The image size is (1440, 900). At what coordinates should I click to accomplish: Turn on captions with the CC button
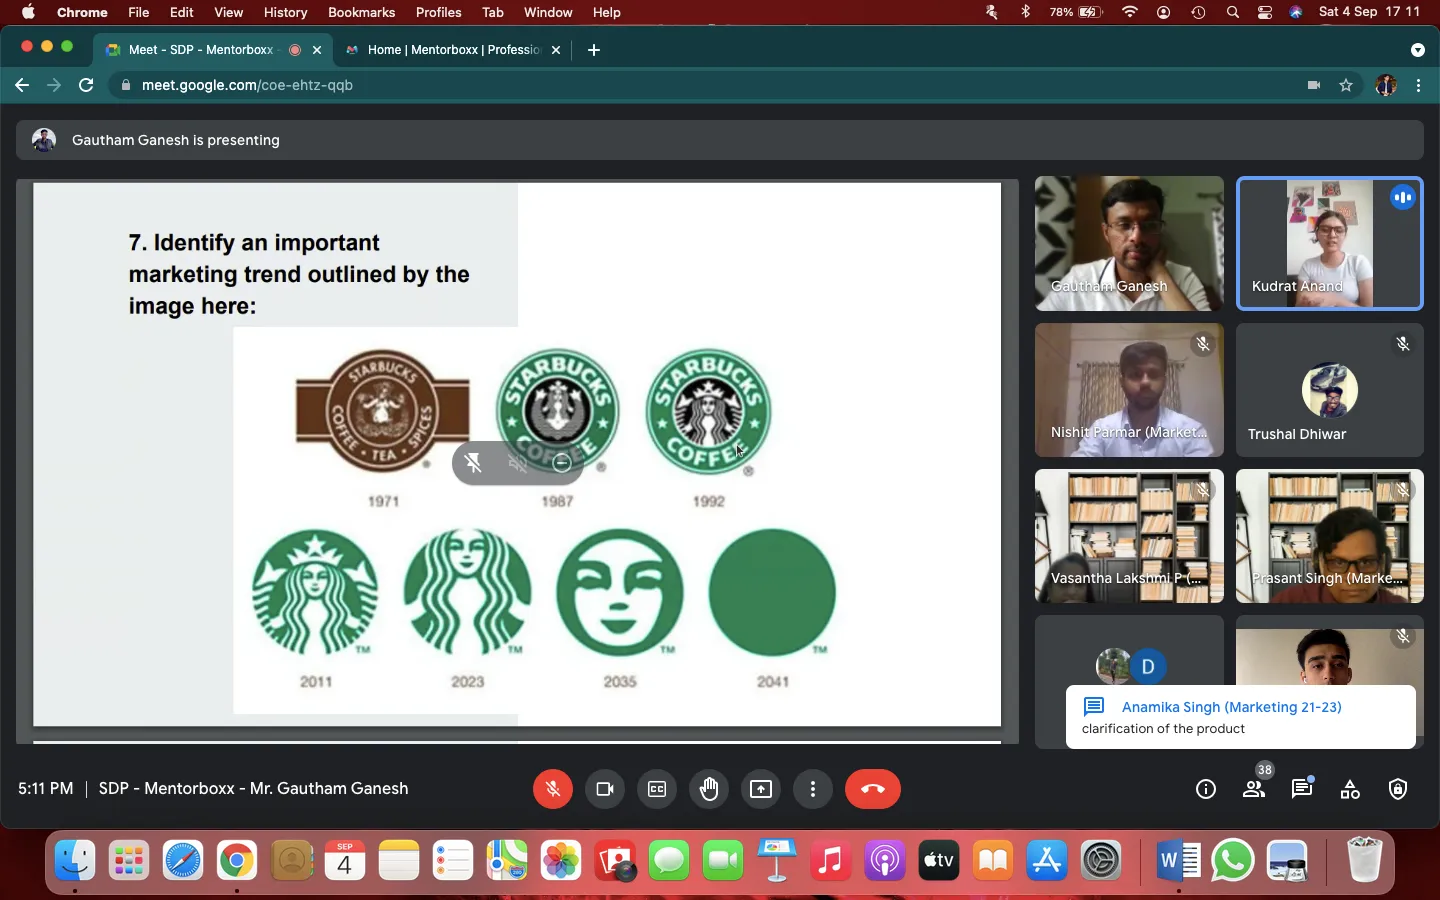point(657,789)
